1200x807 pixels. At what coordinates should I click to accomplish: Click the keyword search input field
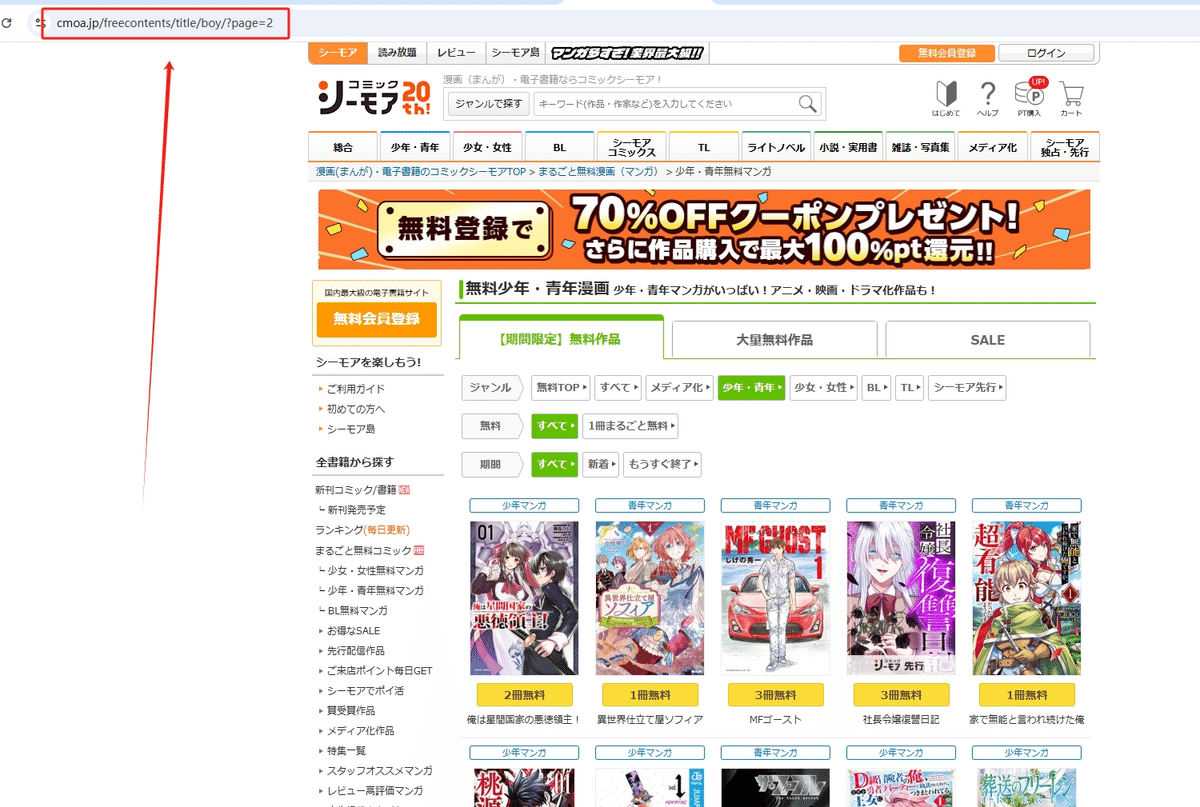(666, 103)
